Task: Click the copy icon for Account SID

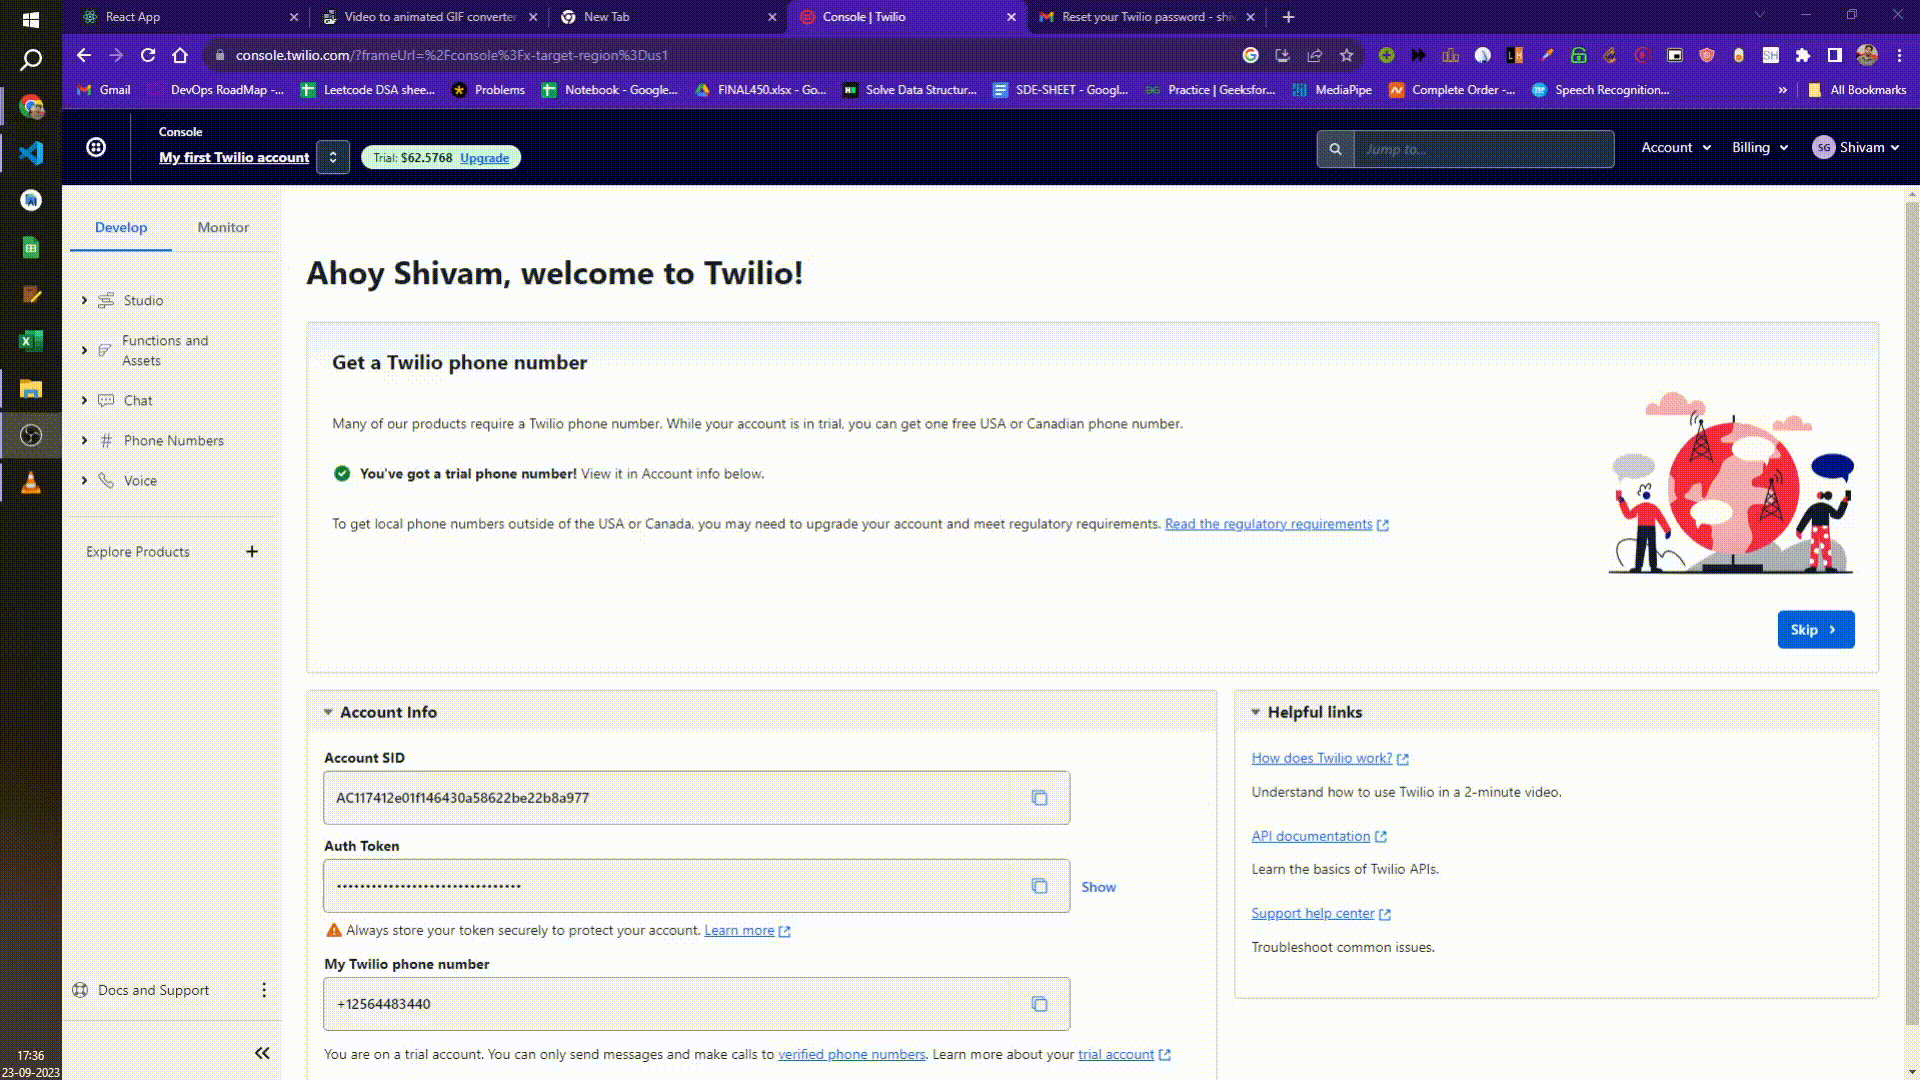Action: tap(1040, 796)
